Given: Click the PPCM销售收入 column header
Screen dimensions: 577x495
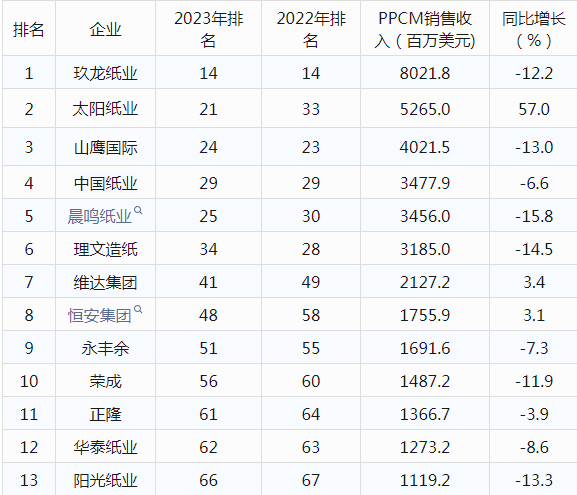Looking at the screenshot, I should [425, 29].
